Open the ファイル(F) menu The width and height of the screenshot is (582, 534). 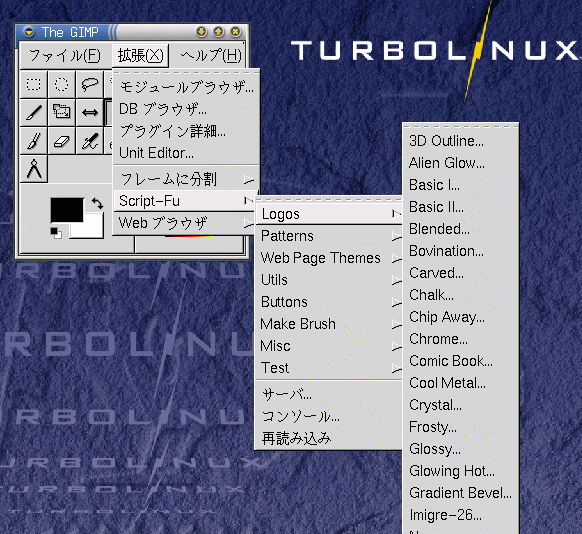65,56
